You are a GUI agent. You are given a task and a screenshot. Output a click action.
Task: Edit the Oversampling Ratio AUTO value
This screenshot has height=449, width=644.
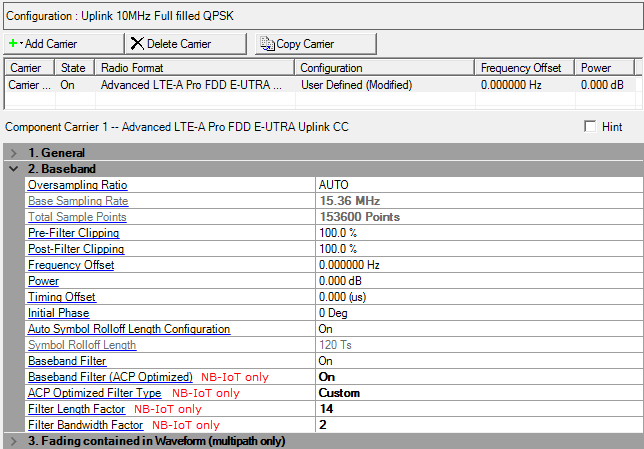pyautogui.click(x=479, y=185)
